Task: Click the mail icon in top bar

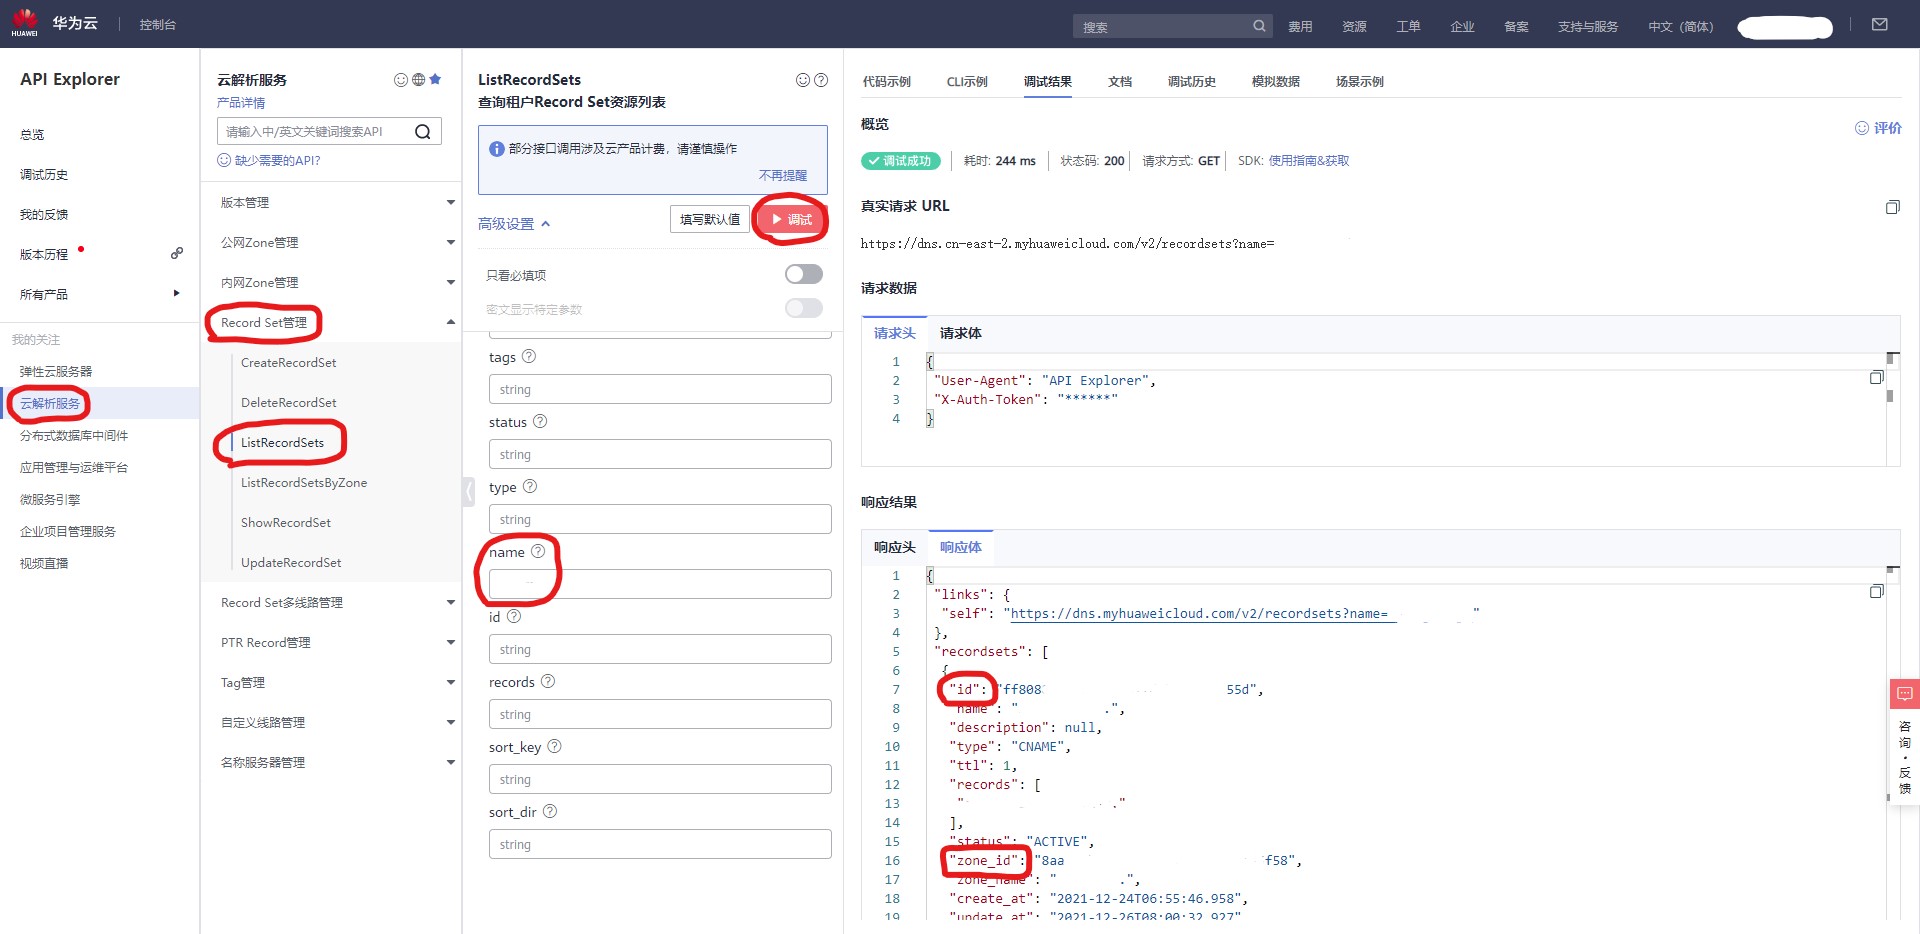Action: 1879,25
